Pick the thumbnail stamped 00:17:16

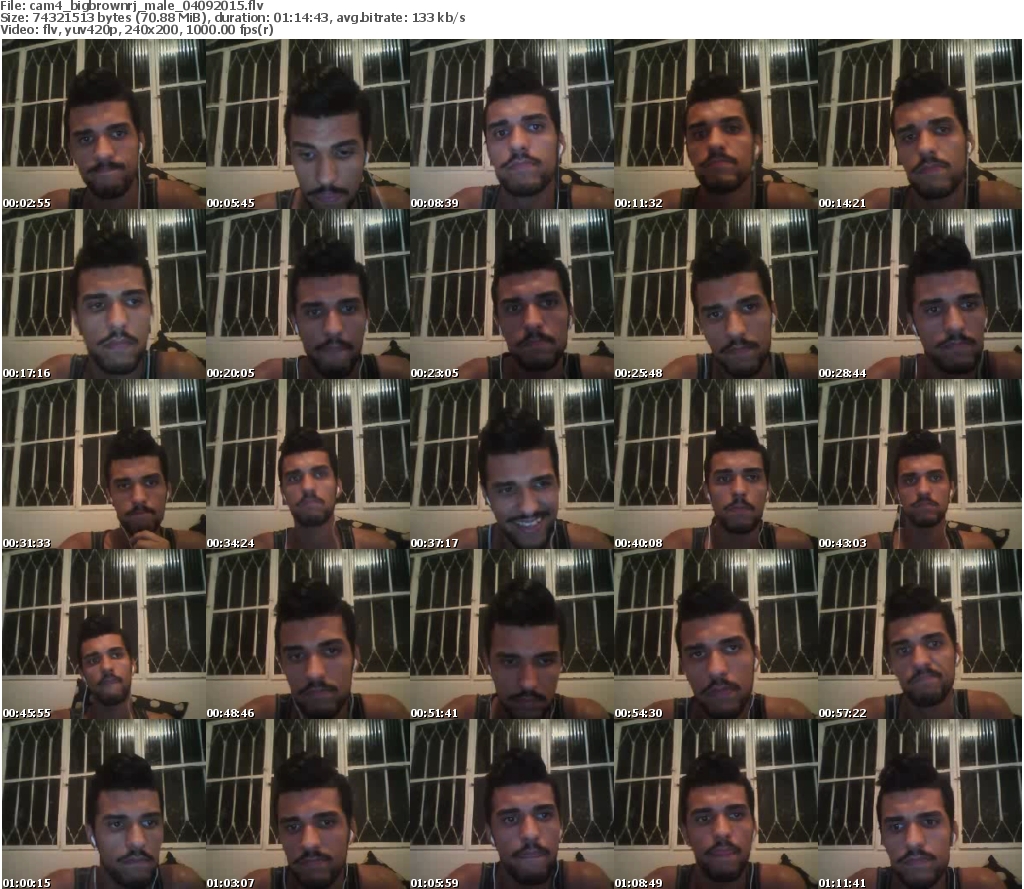click(x=104, y=294)
